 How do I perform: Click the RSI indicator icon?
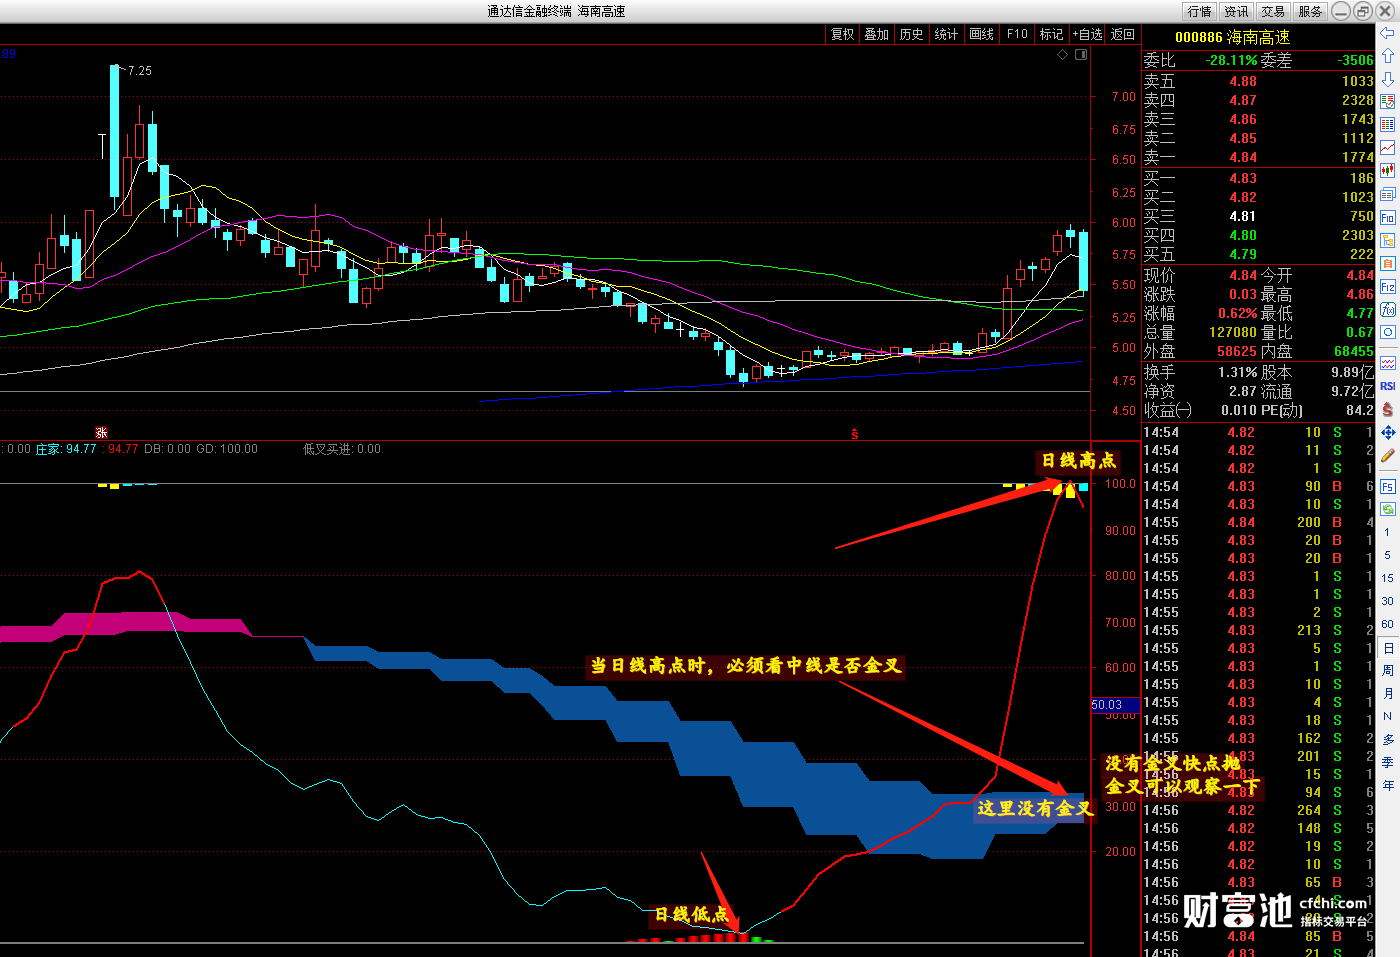click(x=1387, y=386)
